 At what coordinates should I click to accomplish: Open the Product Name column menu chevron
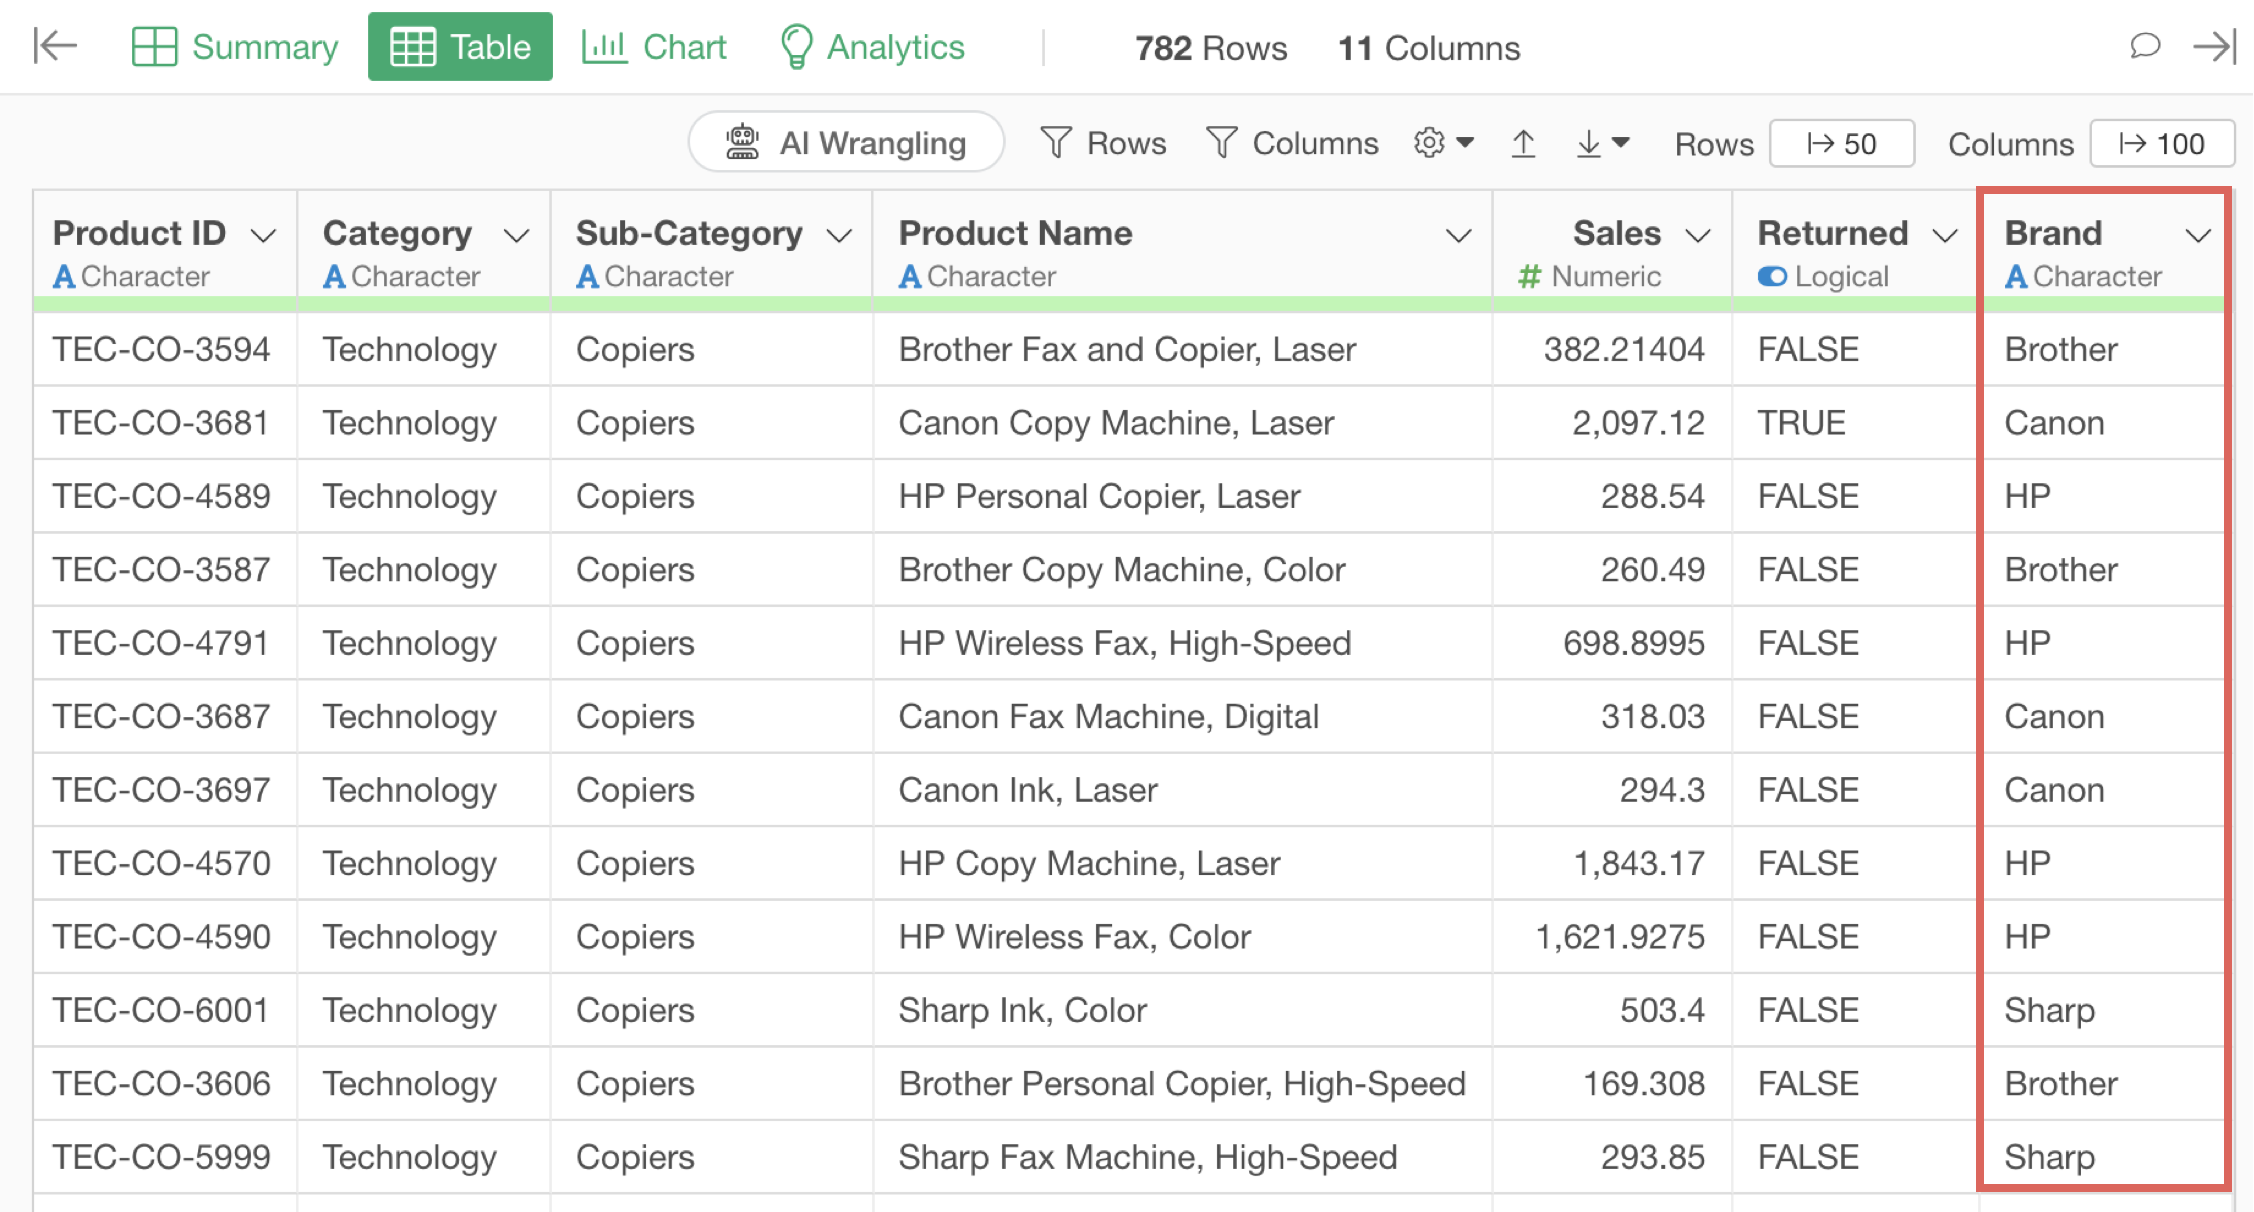pos(1459,236)
